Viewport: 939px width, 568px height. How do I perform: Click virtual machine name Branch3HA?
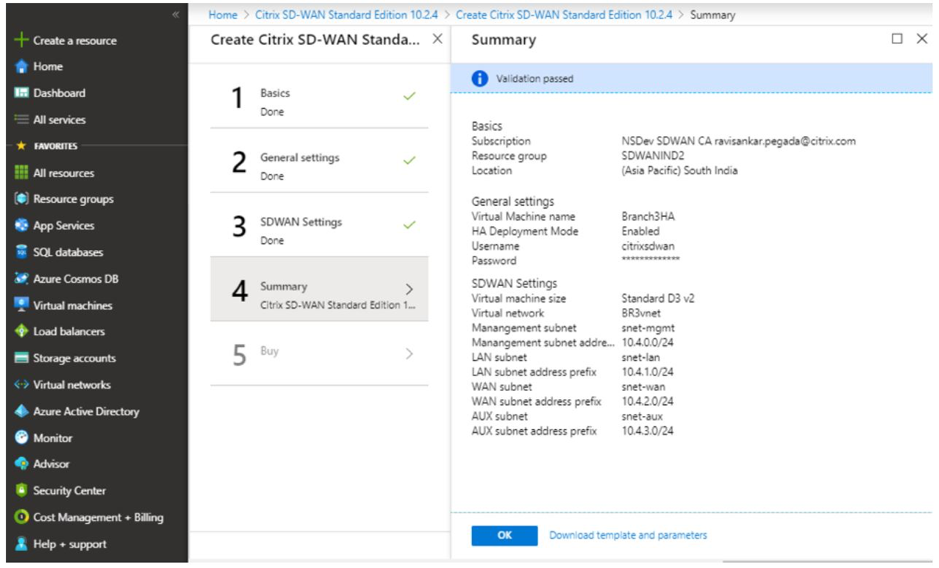[648, 216]
